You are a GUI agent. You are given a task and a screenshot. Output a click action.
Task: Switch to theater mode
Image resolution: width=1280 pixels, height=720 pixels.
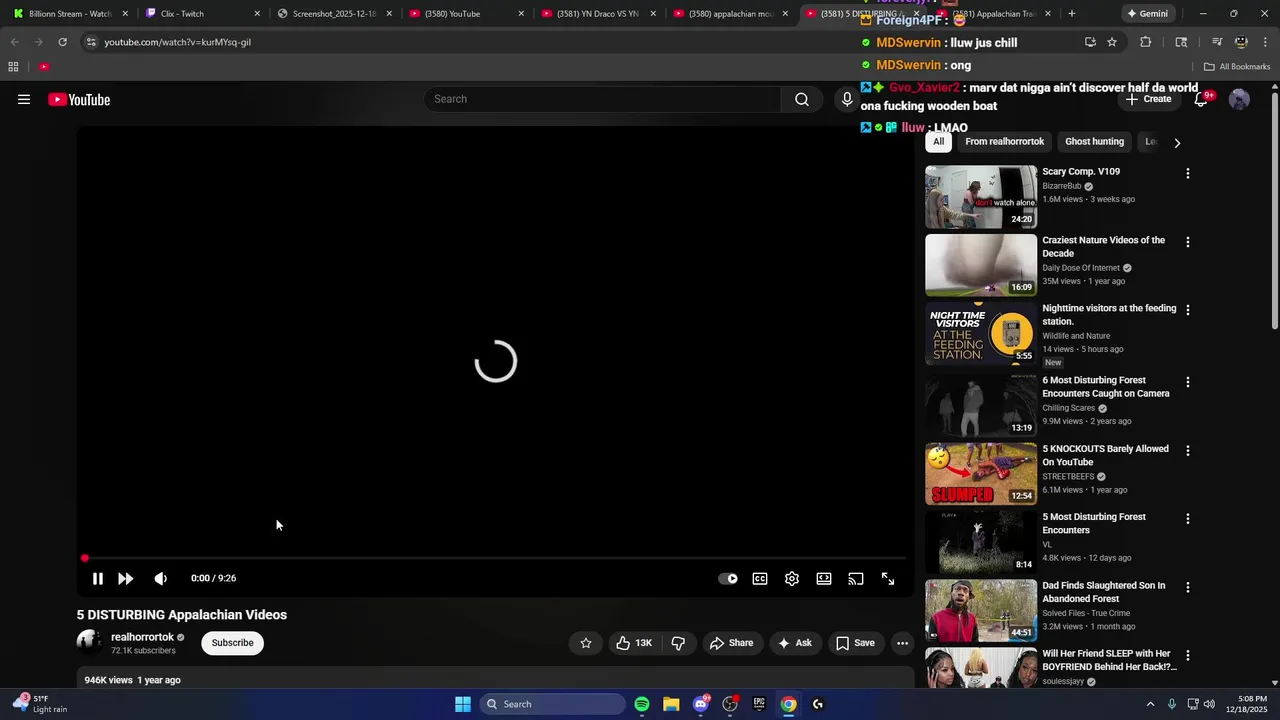click(x=824, y=579)
